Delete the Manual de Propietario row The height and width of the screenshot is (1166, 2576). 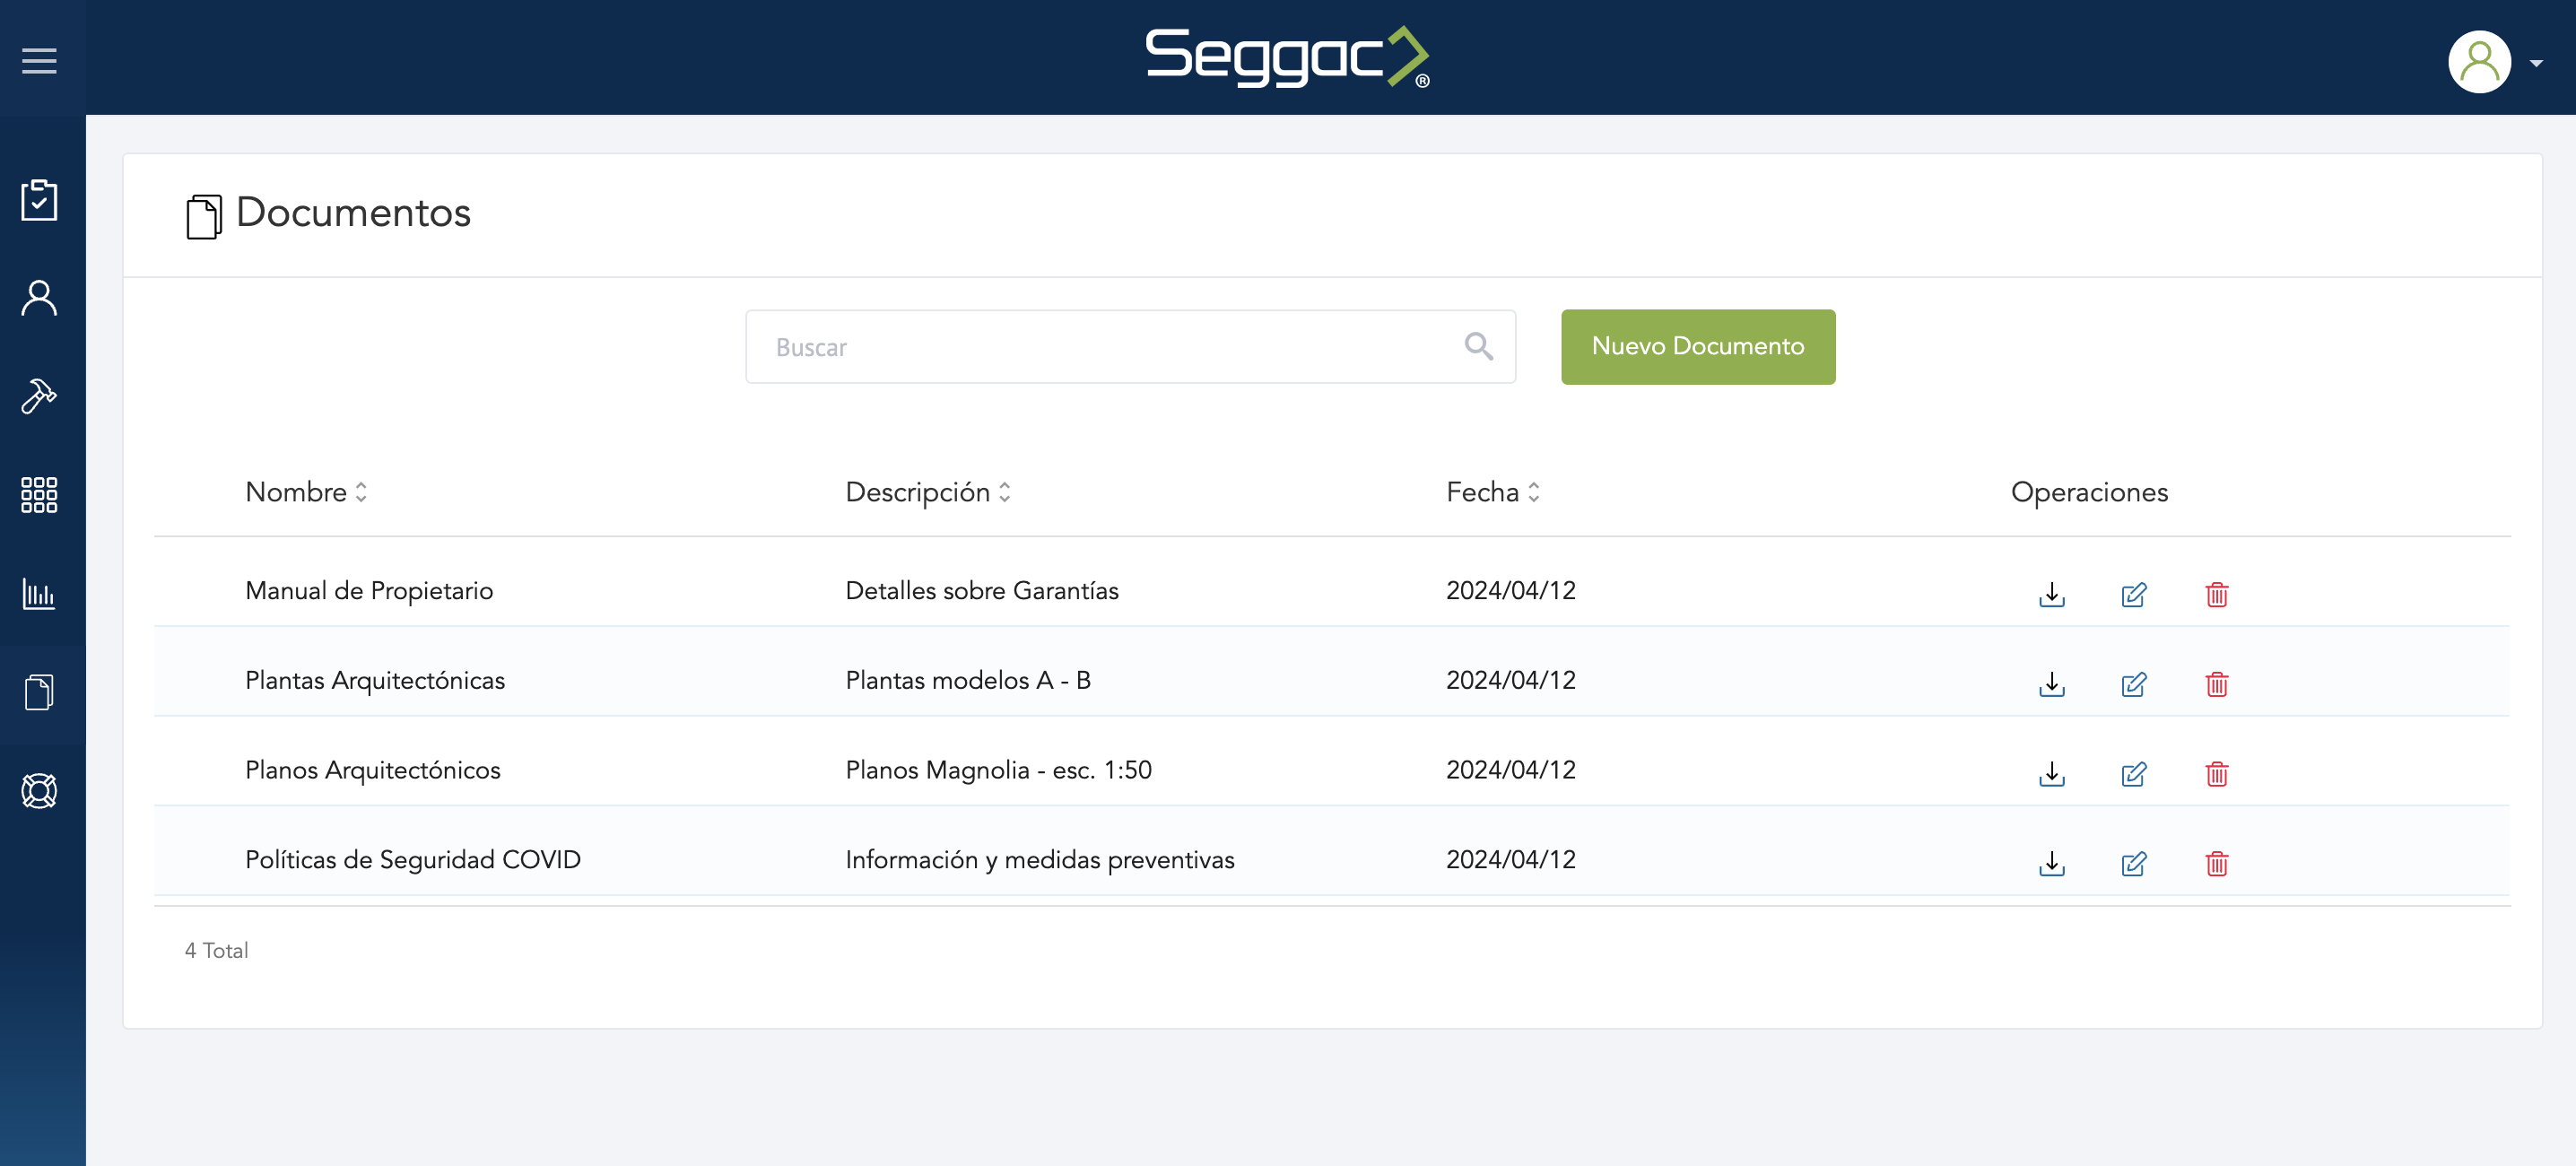2216,594
